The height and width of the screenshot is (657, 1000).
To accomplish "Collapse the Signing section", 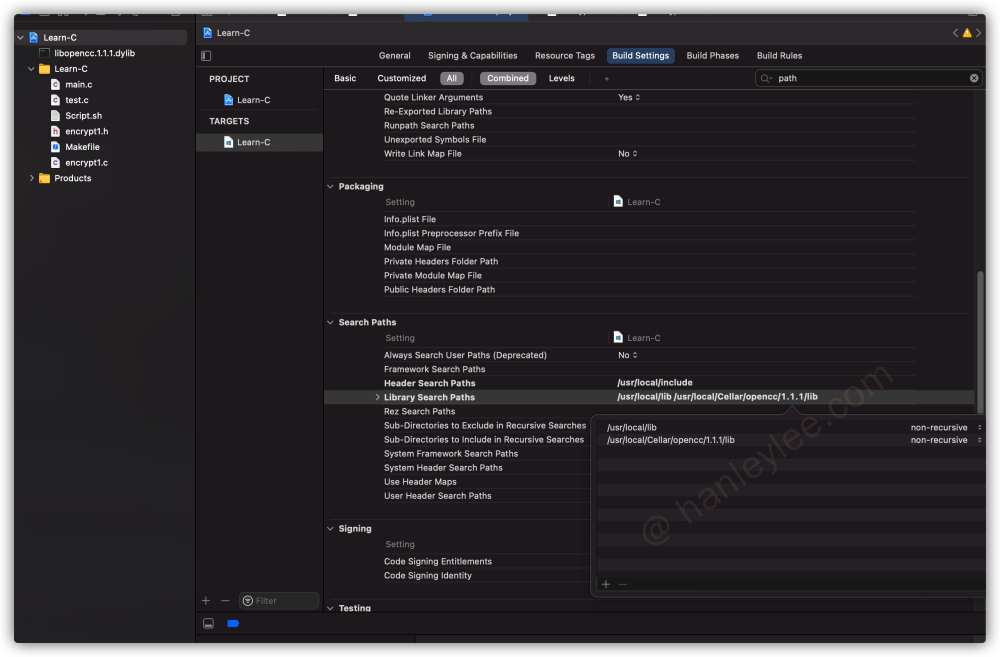I will tap(330, 529).
